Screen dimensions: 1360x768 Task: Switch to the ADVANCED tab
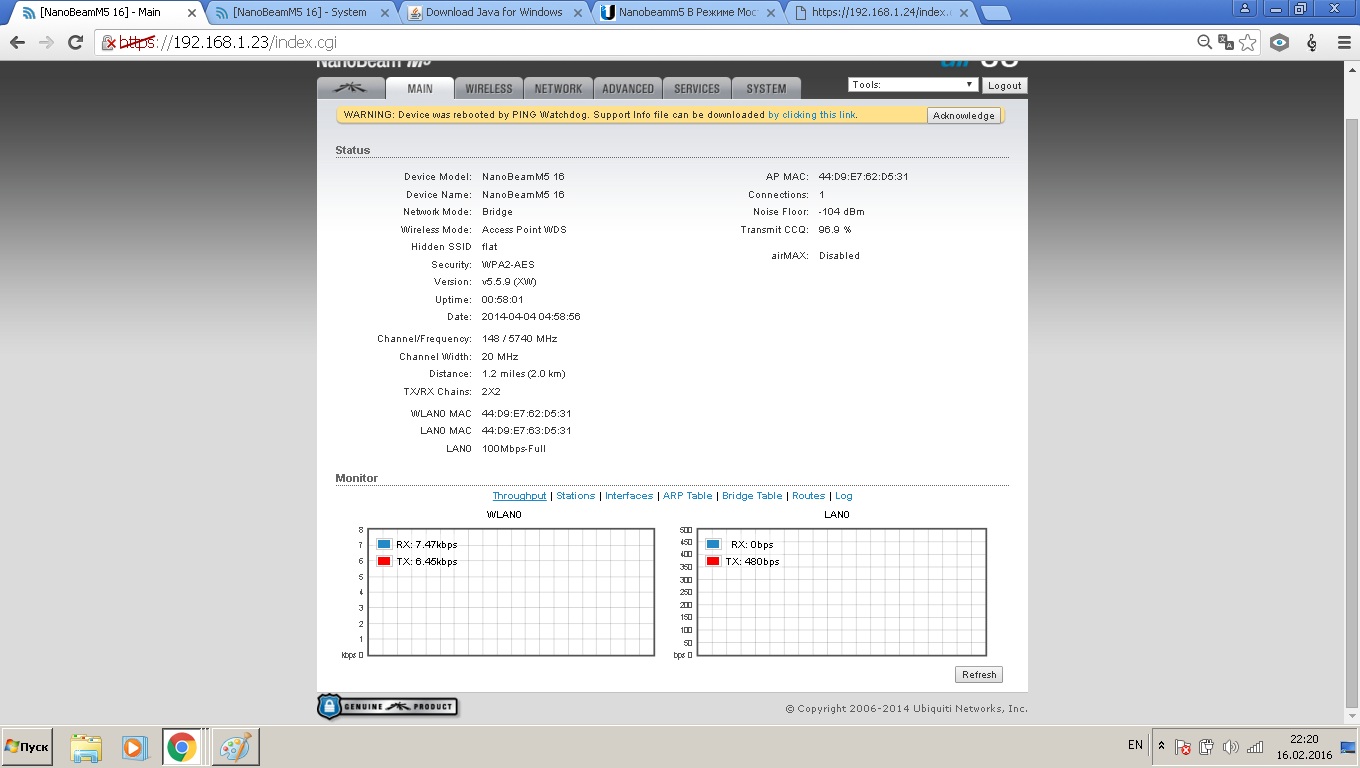click(628, 88)
